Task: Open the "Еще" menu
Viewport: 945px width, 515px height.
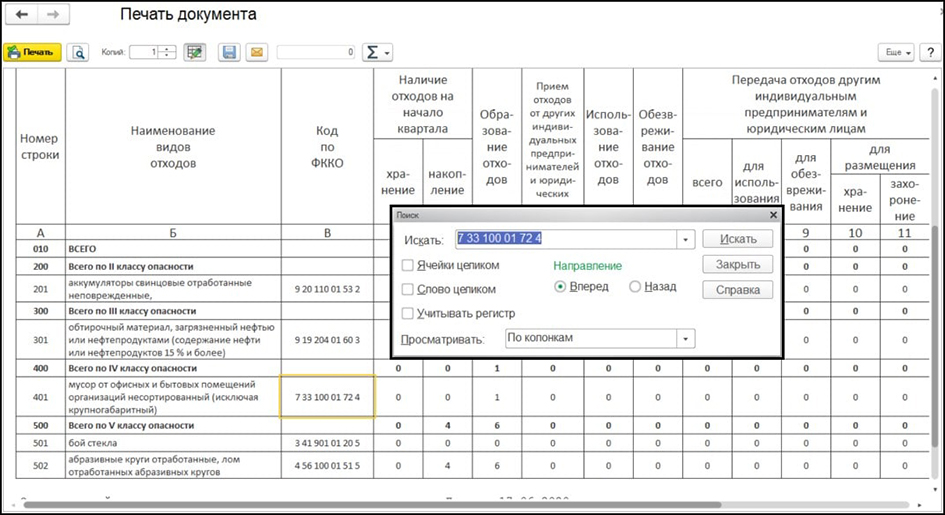Action: (897, 52)
